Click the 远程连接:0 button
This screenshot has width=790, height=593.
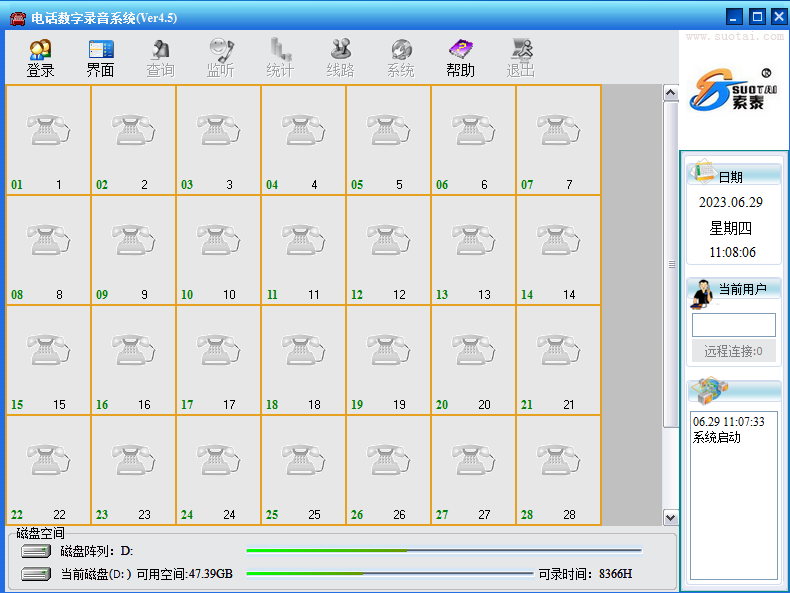pyautogui.click(x=733, y=351)
